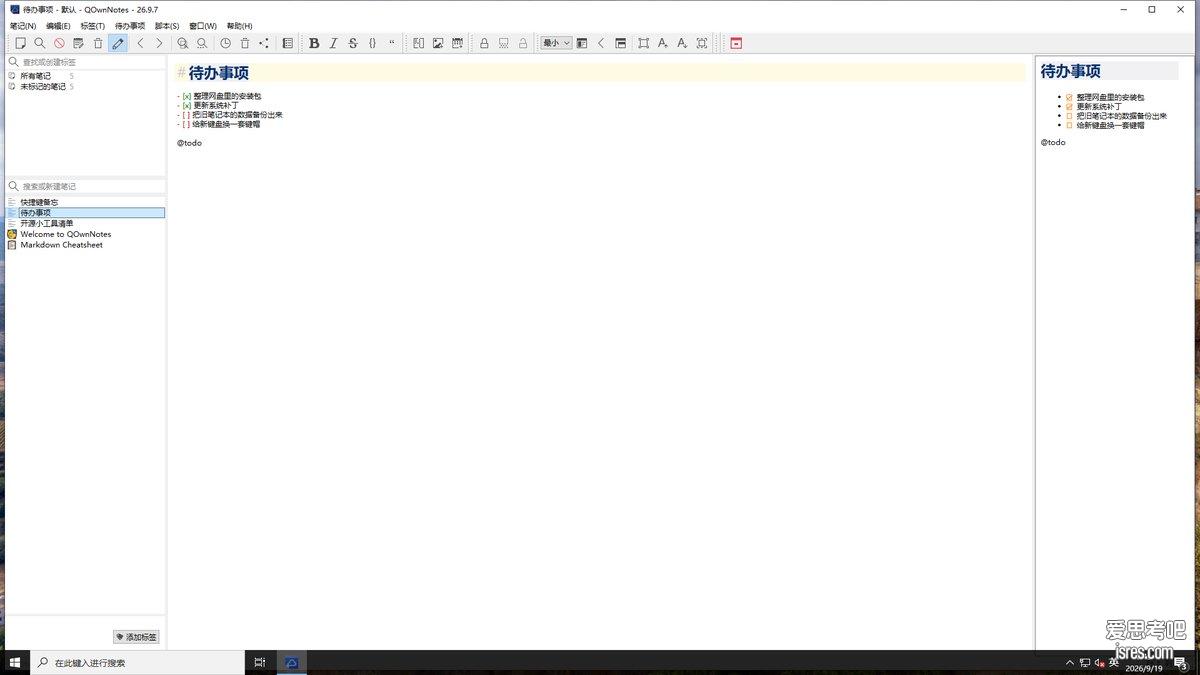
Task: Apply bold formatting
Action: click(x=314, y=43)
